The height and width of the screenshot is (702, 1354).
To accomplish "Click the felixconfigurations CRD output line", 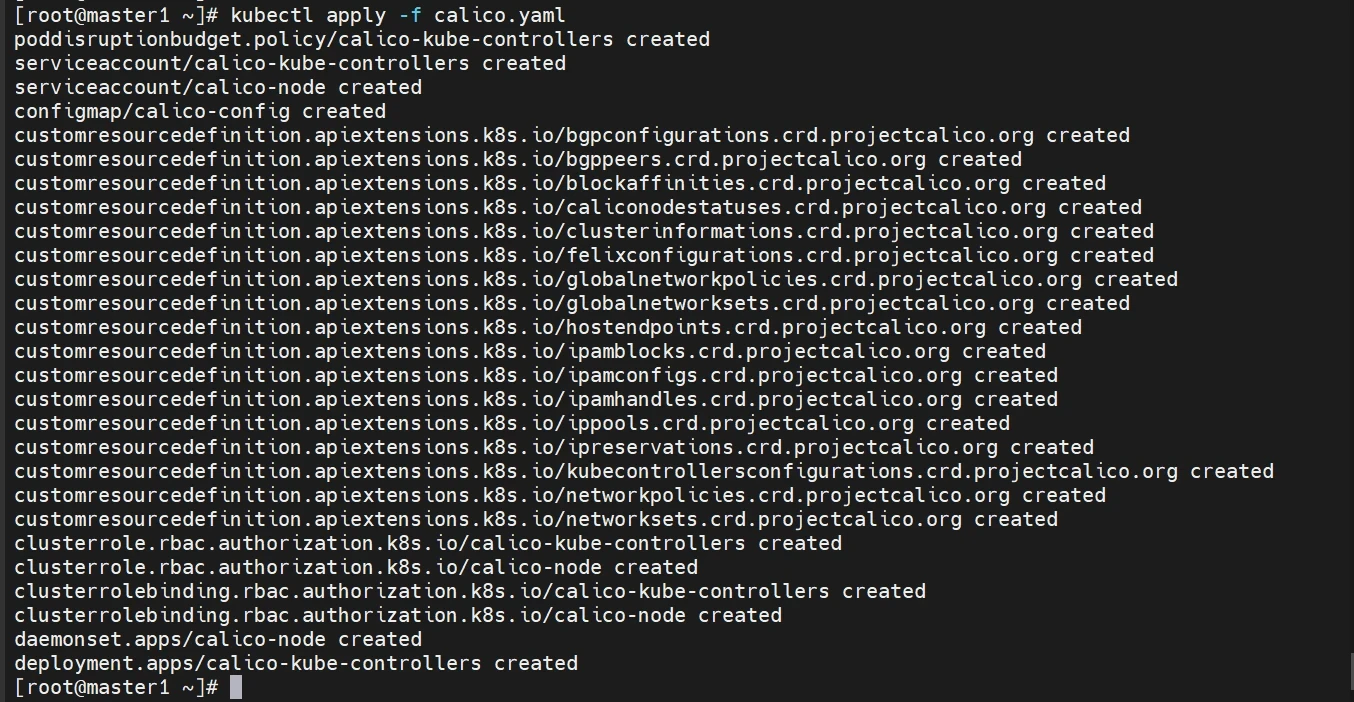I will (584, 255).
